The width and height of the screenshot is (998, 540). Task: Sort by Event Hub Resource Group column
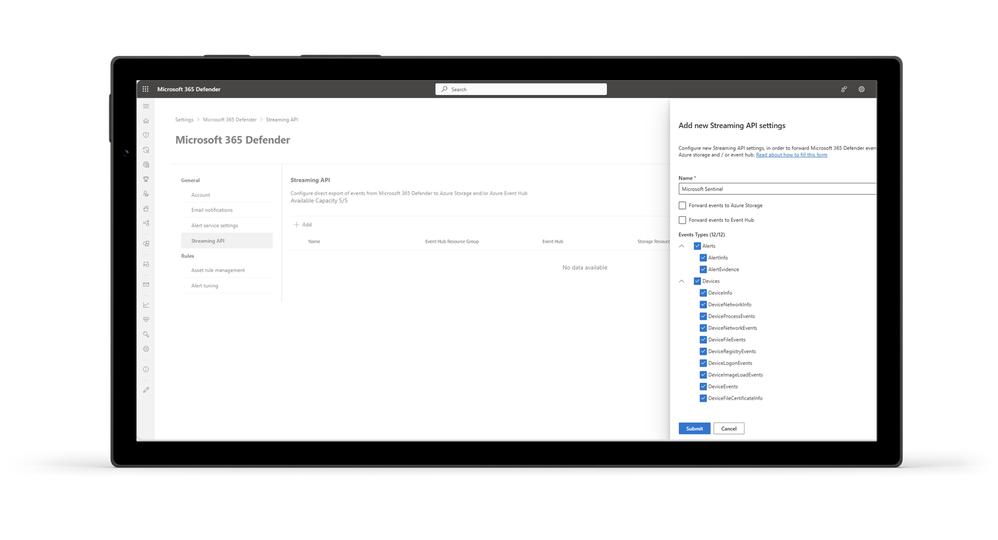click(452, 241)
